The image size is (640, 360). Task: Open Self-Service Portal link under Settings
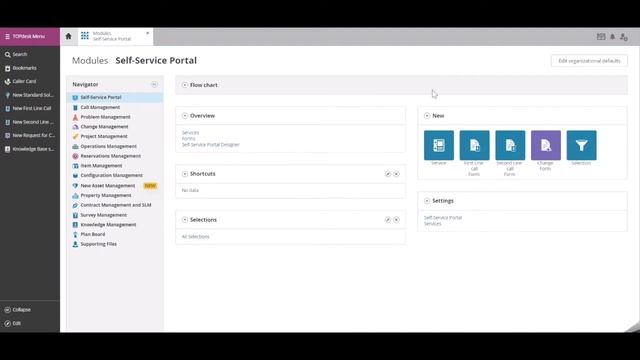point(443,218)
